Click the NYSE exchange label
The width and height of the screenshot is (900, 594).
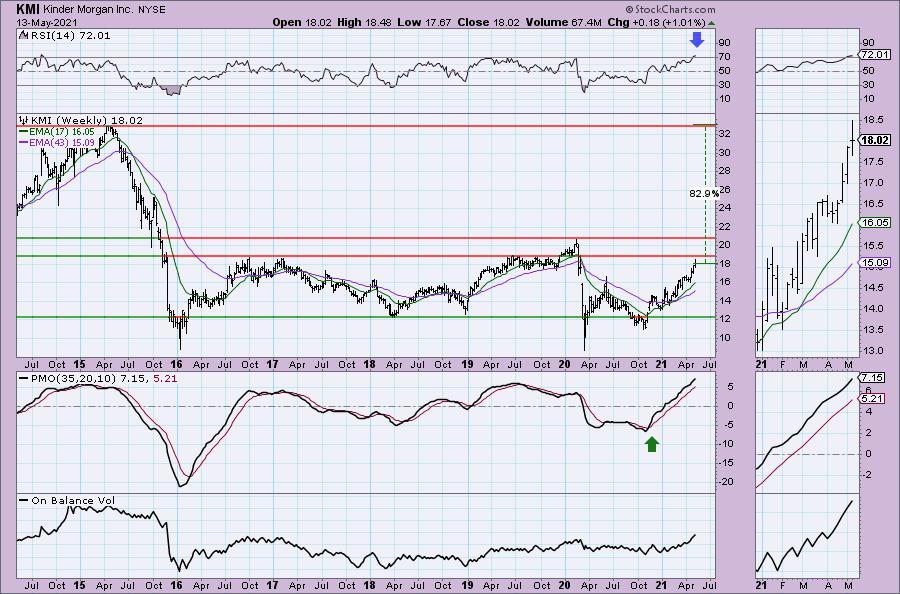coord(152,10)
